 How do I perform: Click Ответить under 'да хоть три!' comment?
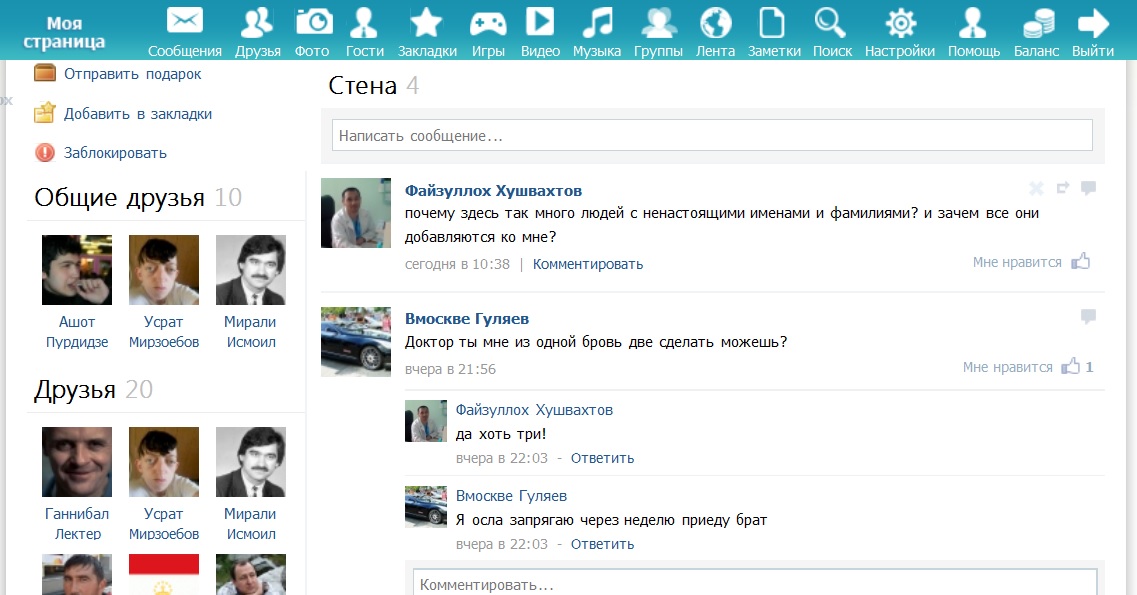click(603, 458)
